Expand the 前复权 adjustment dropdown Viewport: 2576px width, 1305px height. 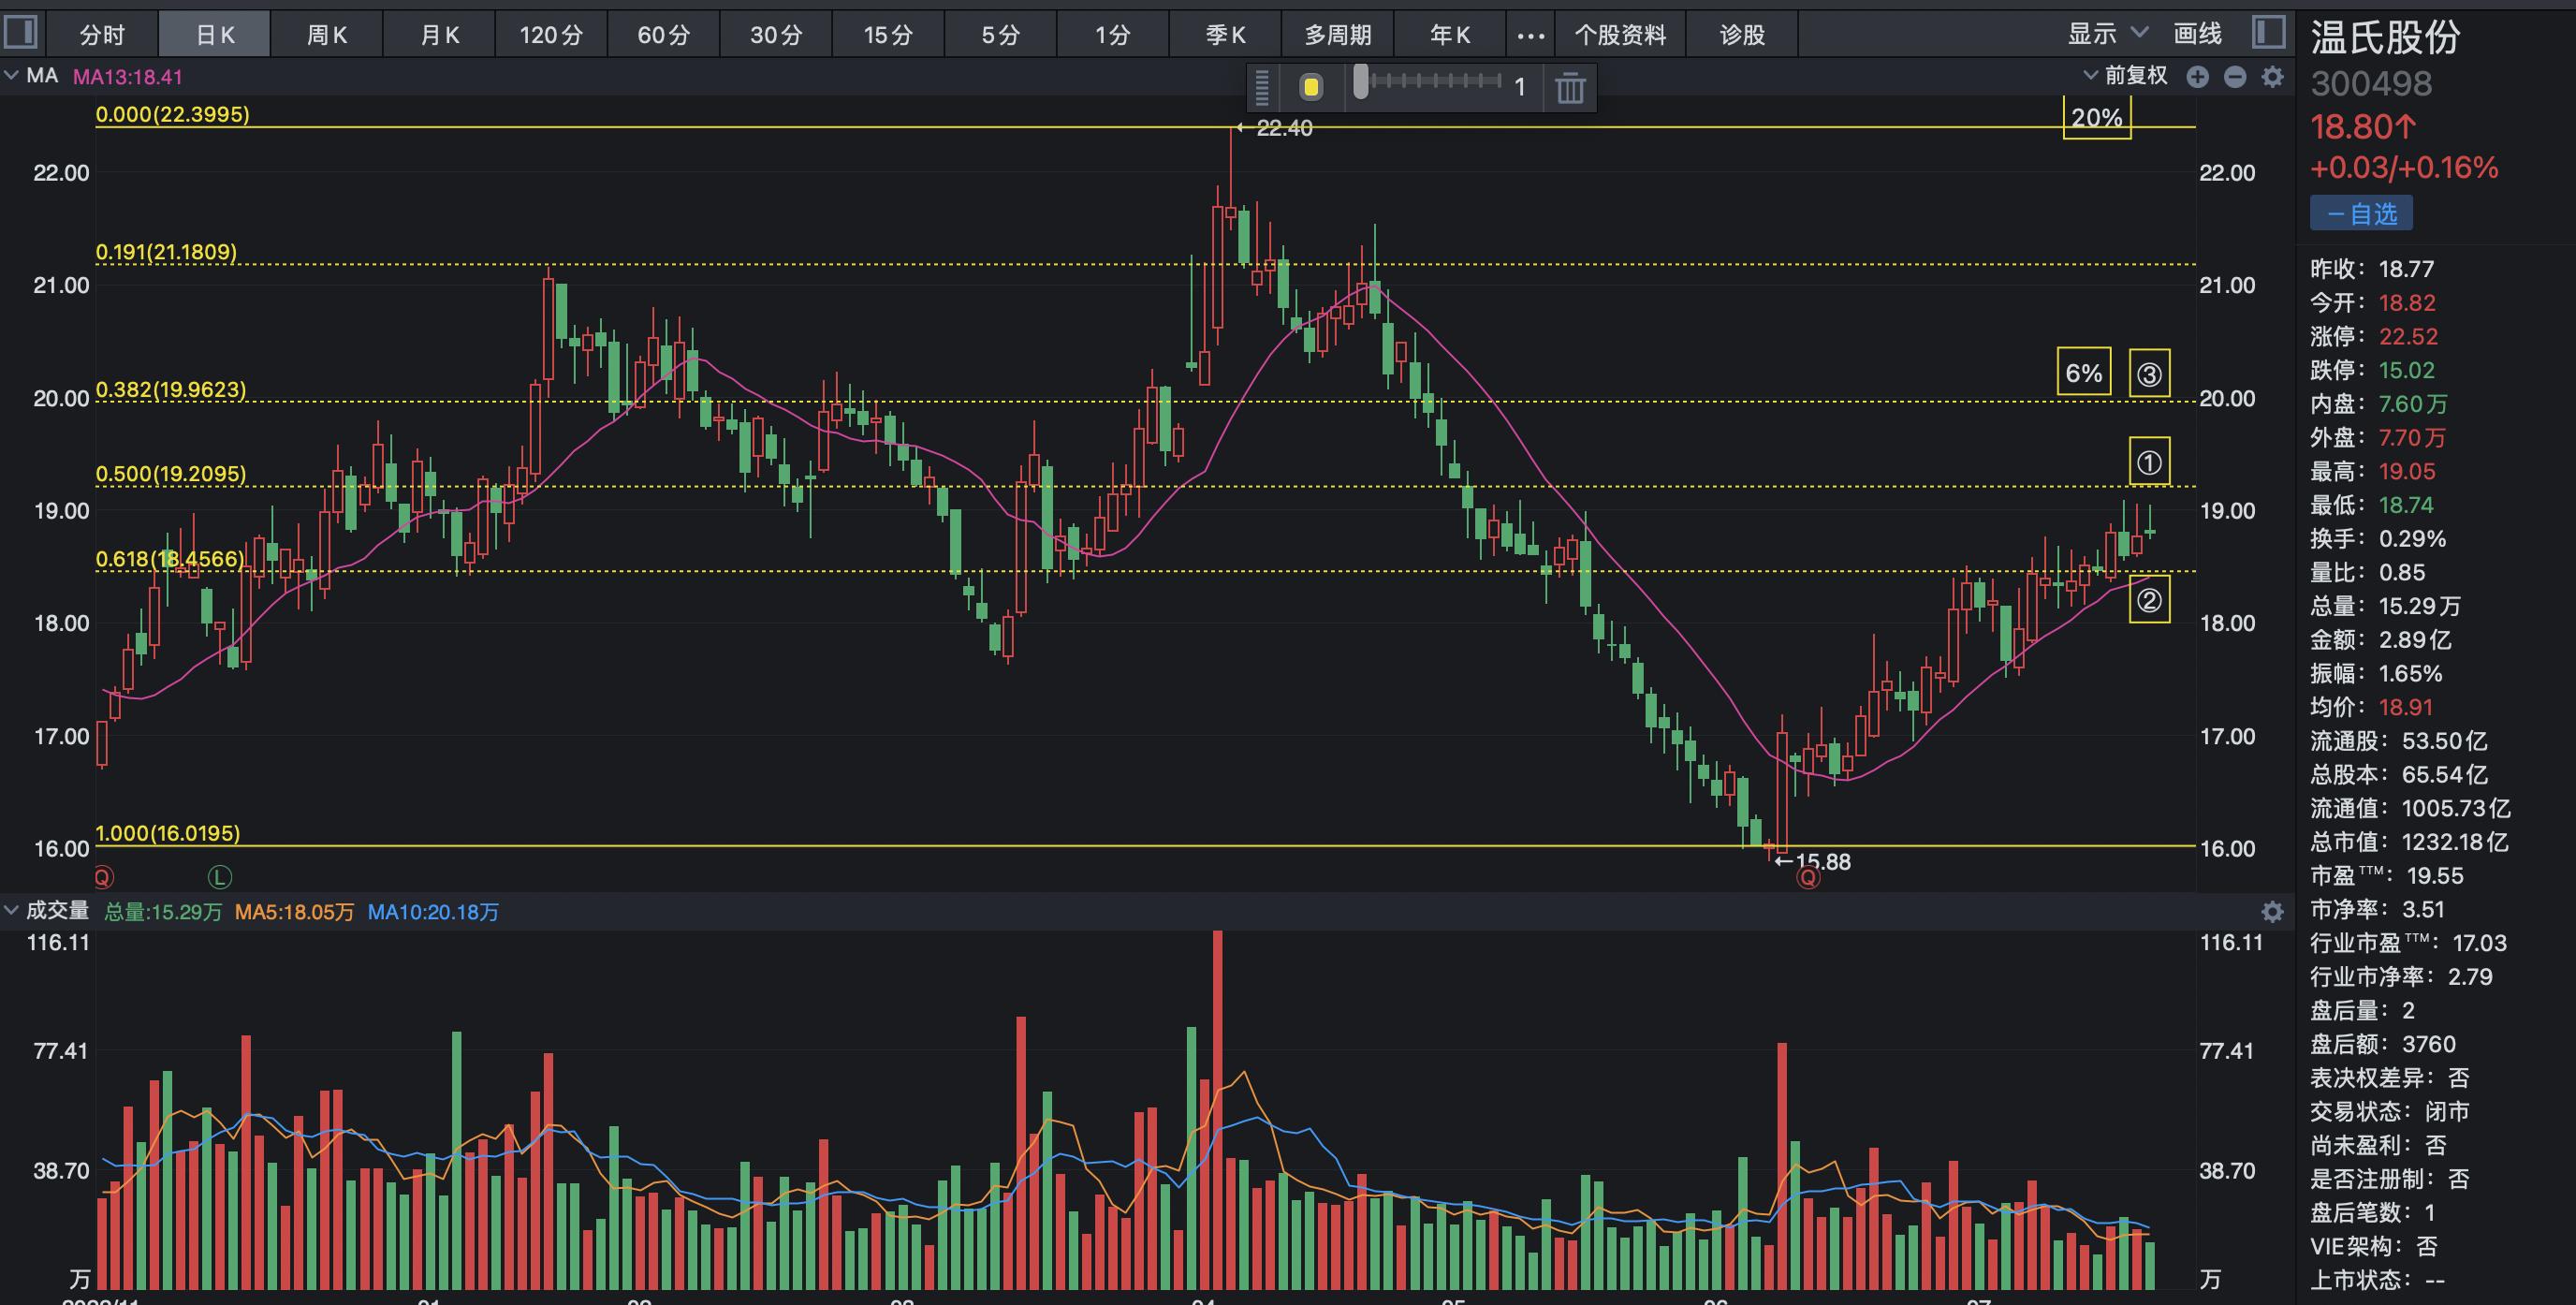(2126, 76)
